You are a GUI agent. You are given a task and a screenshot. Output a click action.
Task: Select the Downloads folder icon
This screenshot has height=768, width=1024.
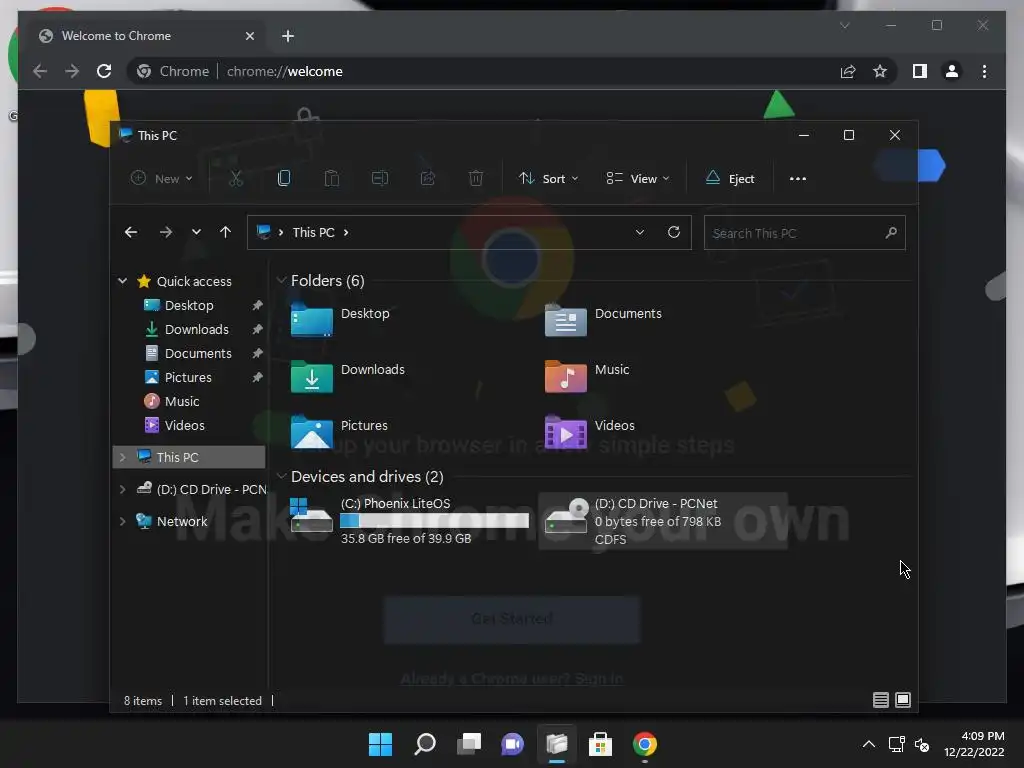(x=312, y=377)
